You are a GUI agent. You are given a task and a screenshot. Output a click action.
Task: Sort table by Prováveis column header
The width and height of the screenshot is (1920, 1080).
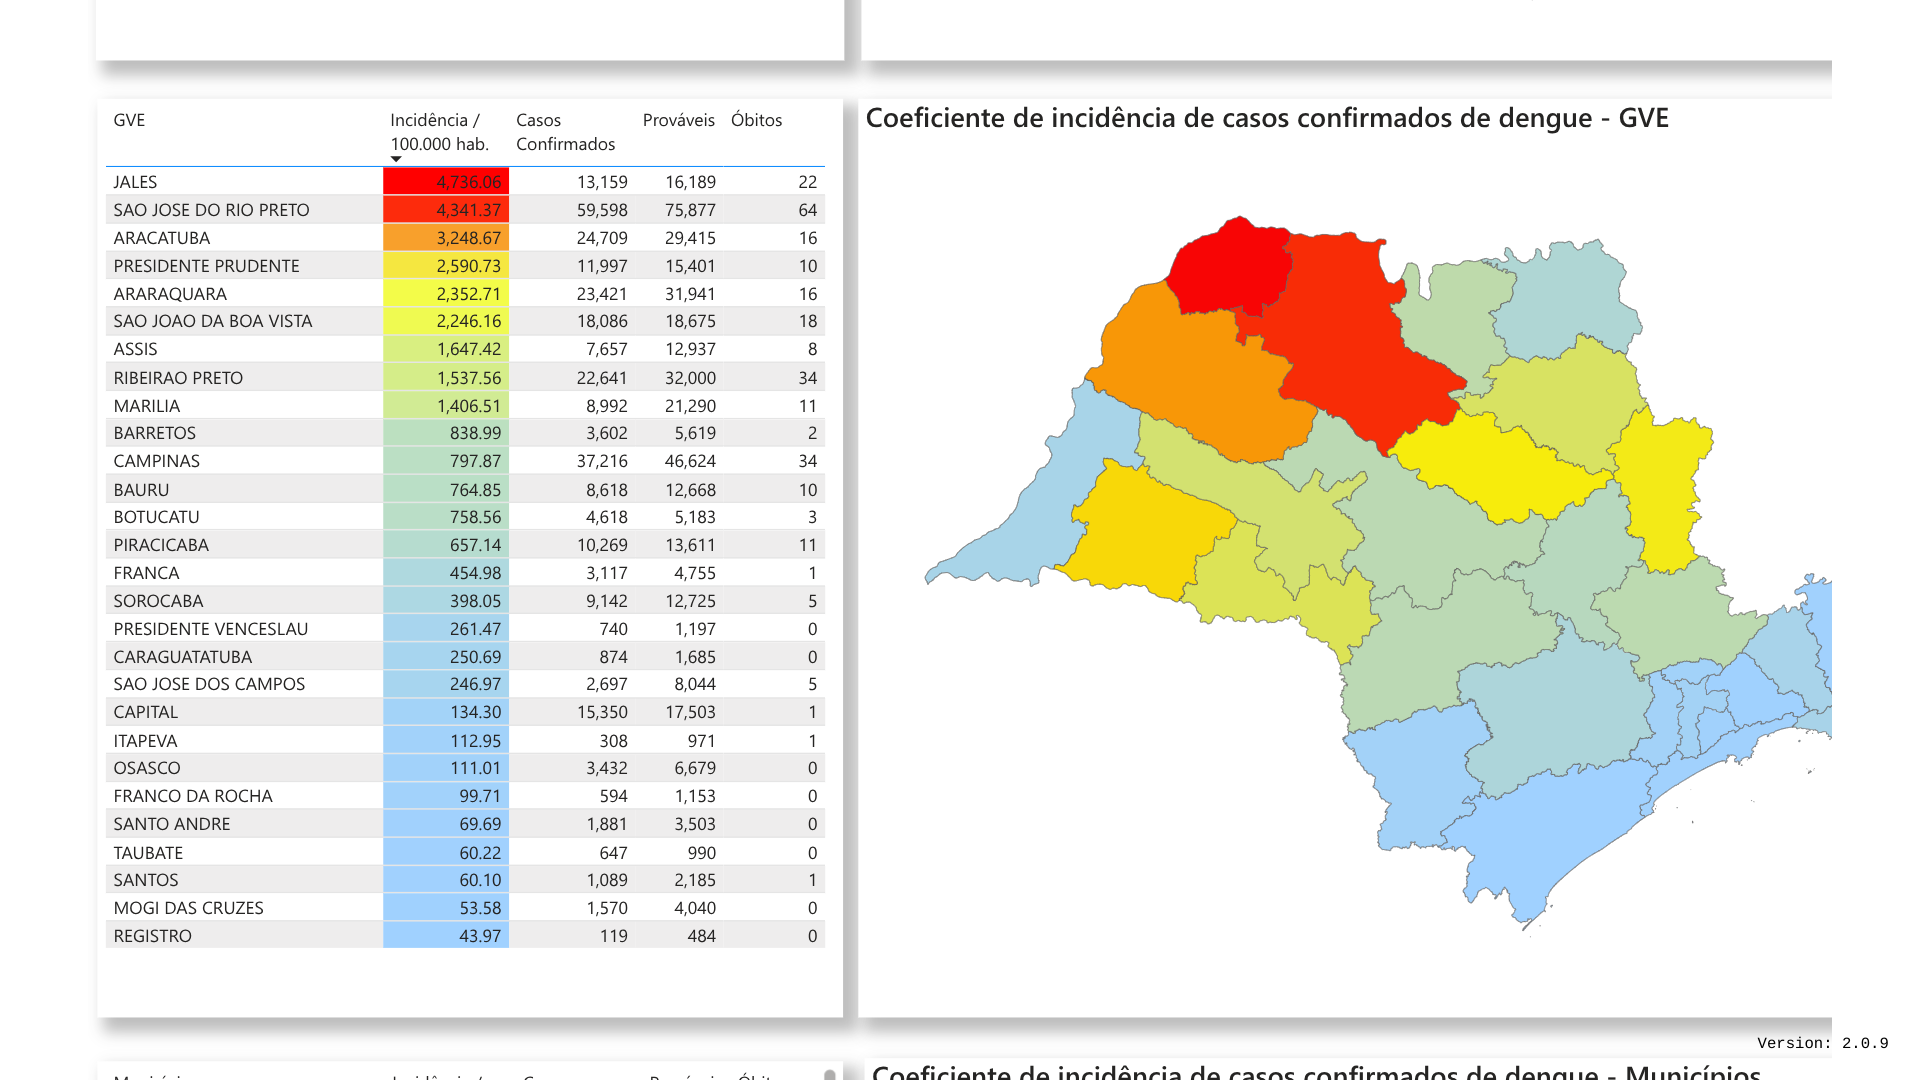click(x=678, y=120)
